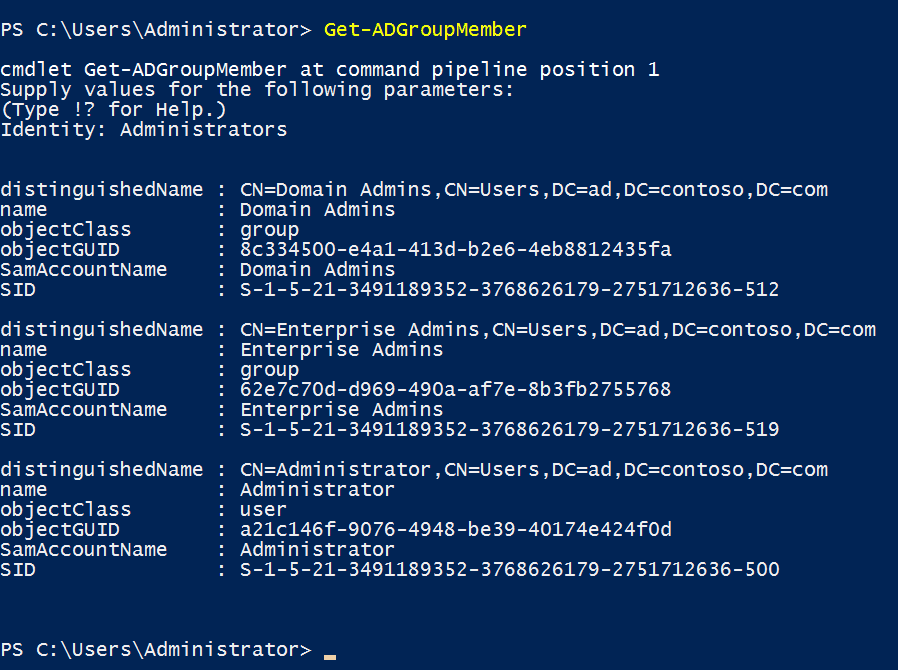
Task: Click the SamAccountName value Administrator
Action: point(317,550)
